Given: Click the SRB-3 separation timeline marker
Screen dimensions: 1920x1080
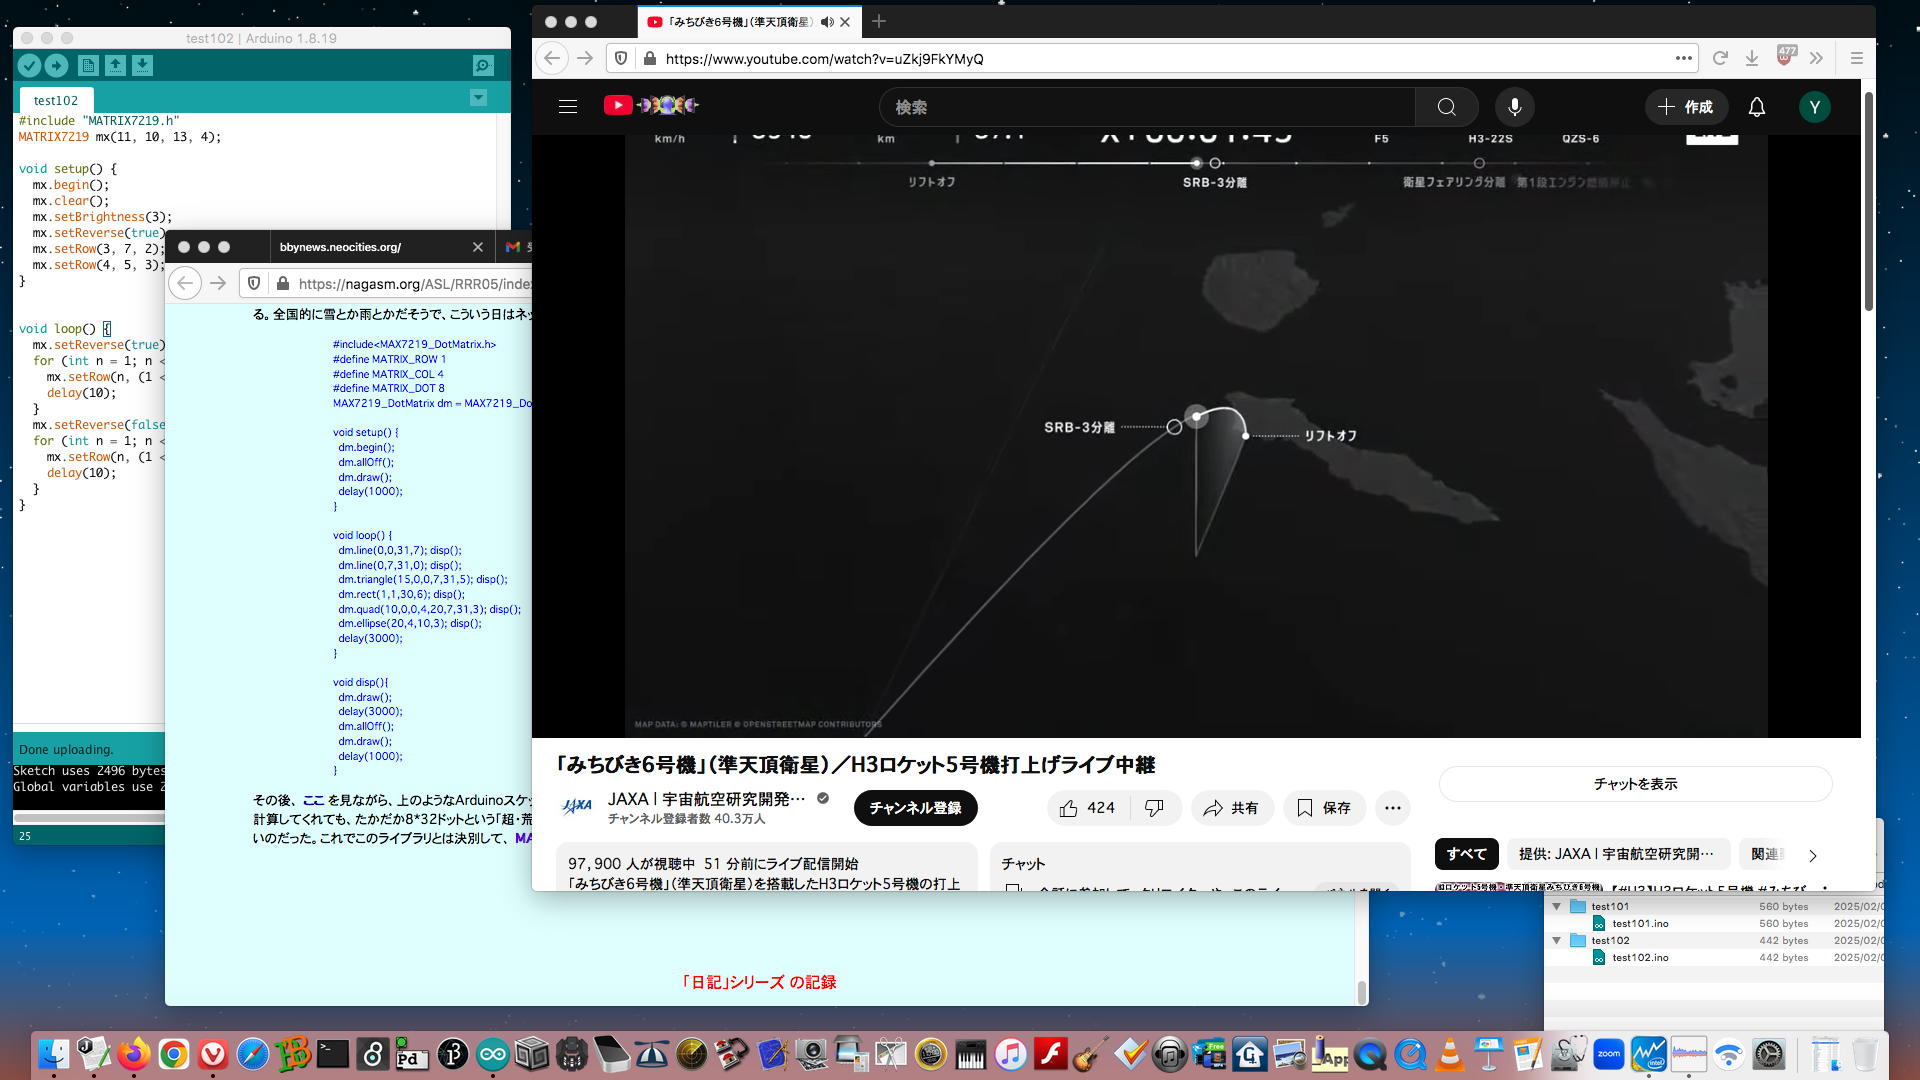Looking at the screenshot, I should coord(1215,163).
